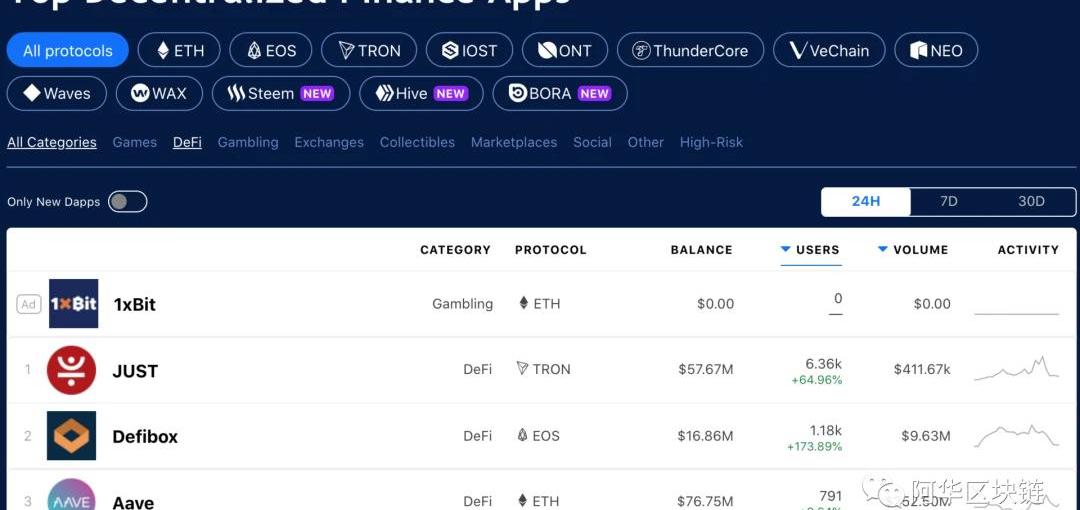Switch to the Gambling category tab

248,143
